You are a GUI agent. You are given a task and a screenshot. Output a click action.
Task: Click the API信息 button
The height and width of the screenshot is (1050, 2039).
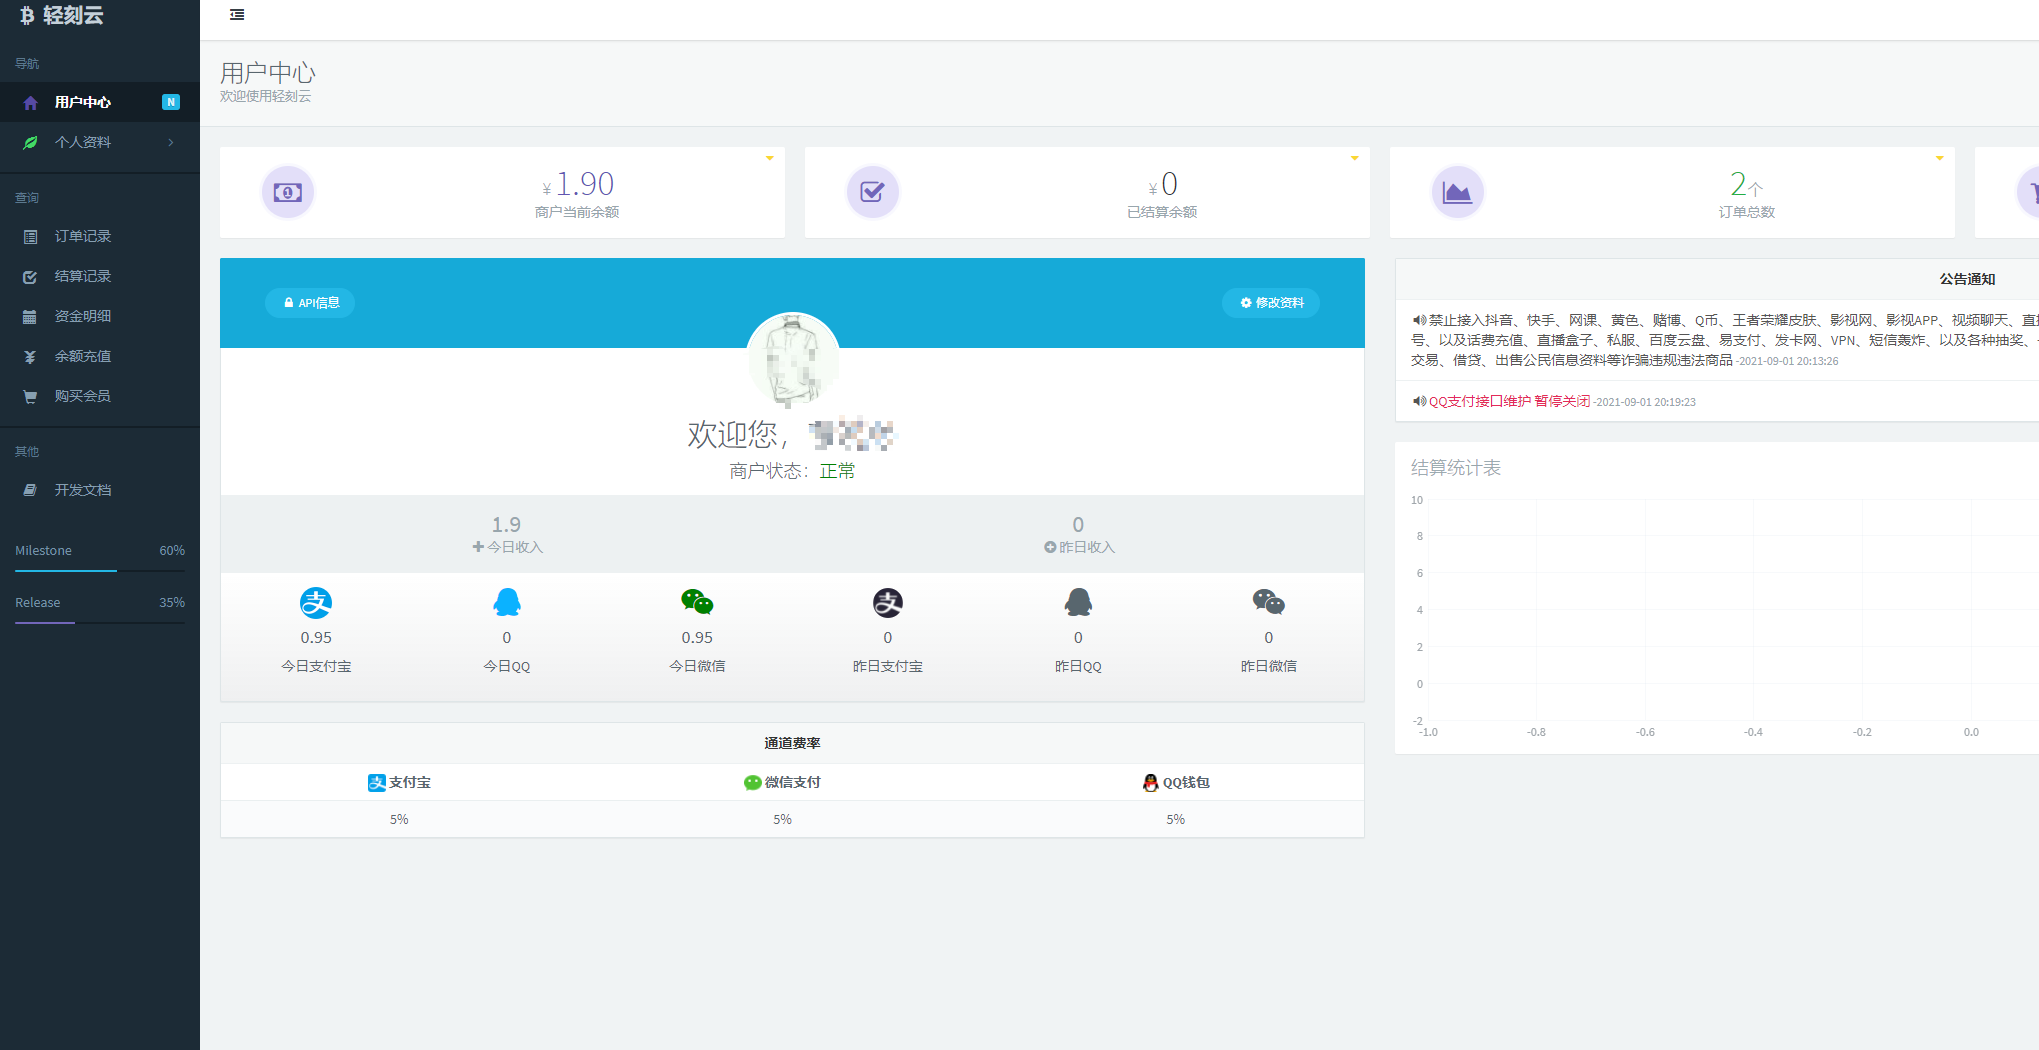311,303
